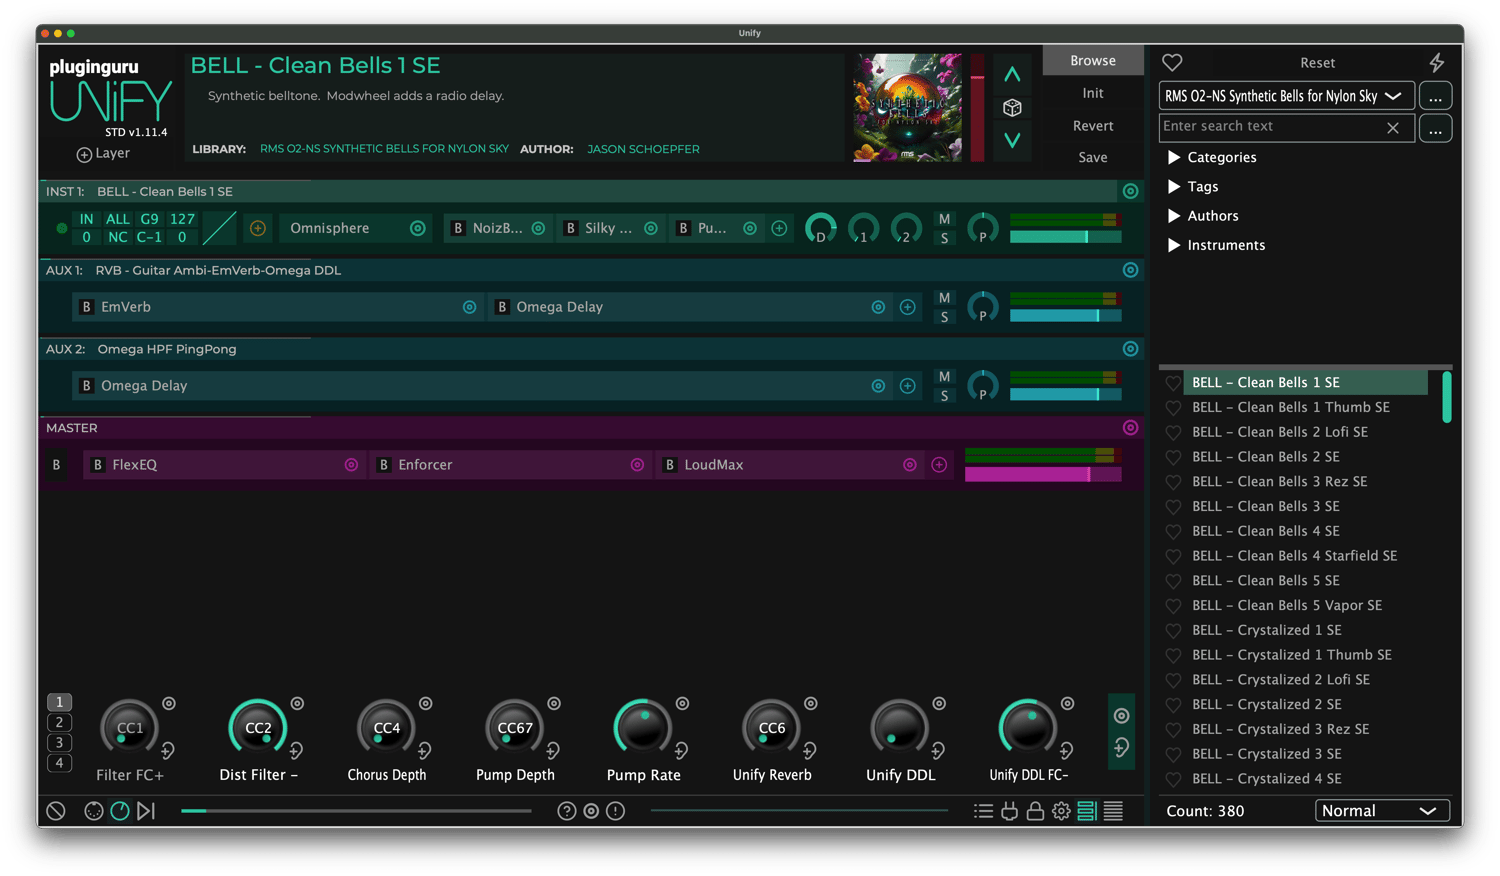The width and height of the screenshot is (1500, 876).
Task: Go to next patch with down arrow
Action: click(1012, 140)
